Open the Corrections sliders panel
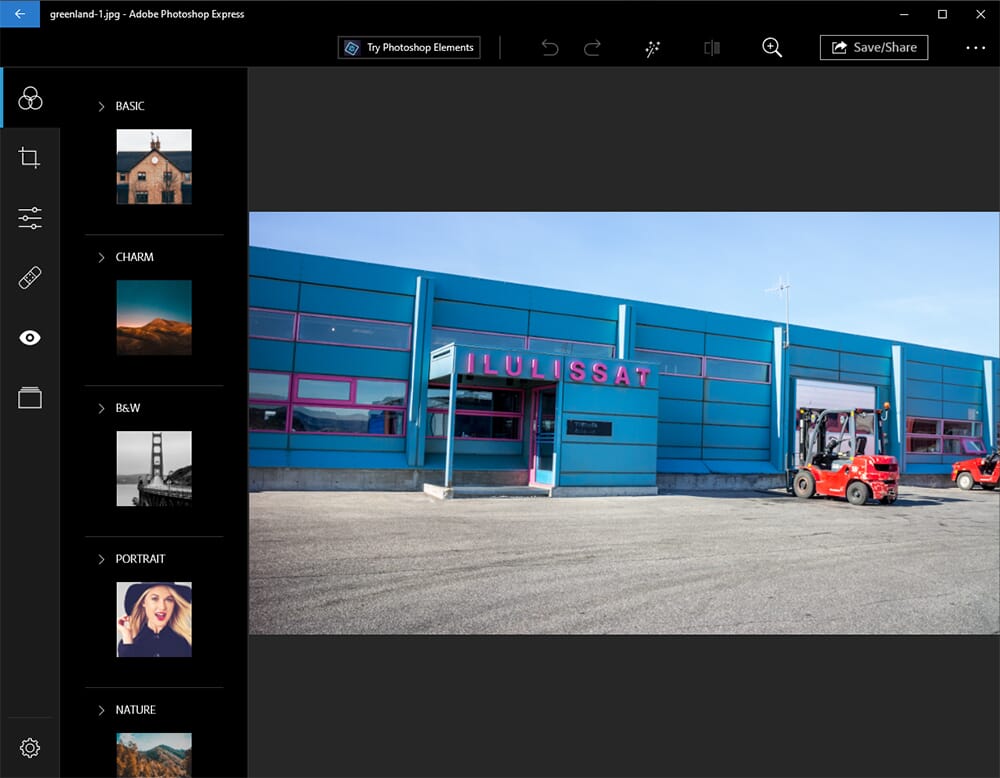 tap(30, 218)
